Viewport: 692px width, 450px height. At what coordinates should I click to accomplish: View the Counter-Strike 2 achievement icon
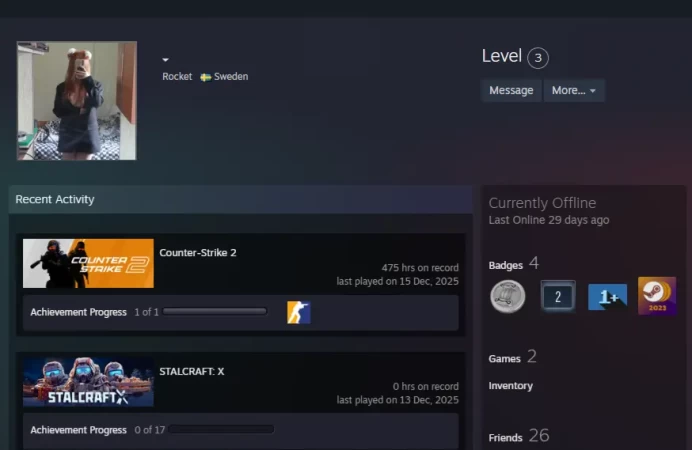pos(299,312)
